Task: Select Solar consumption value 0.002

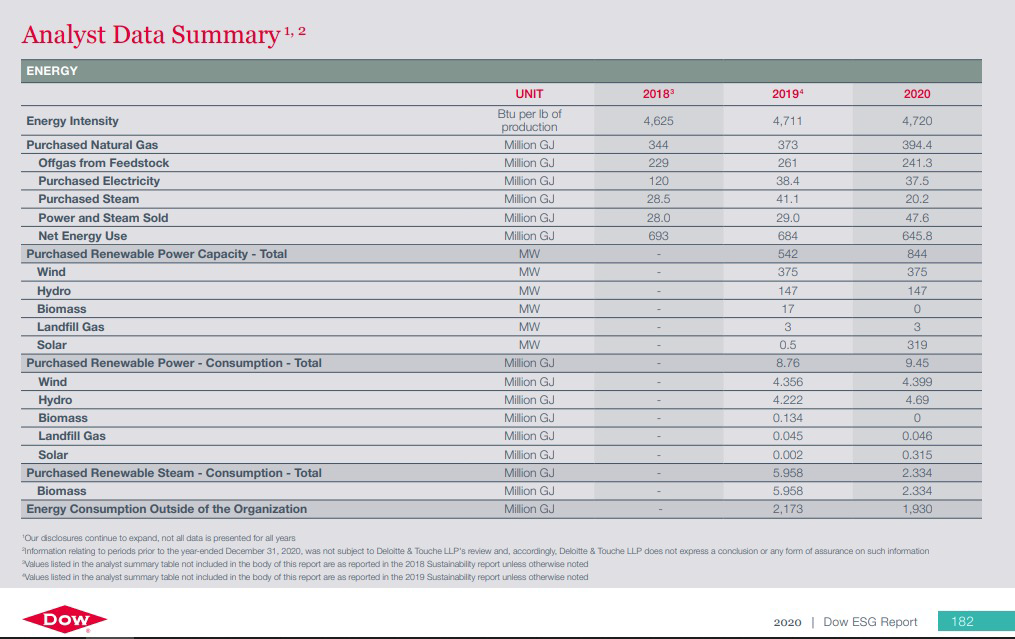Action: click(x=787, y=455)
